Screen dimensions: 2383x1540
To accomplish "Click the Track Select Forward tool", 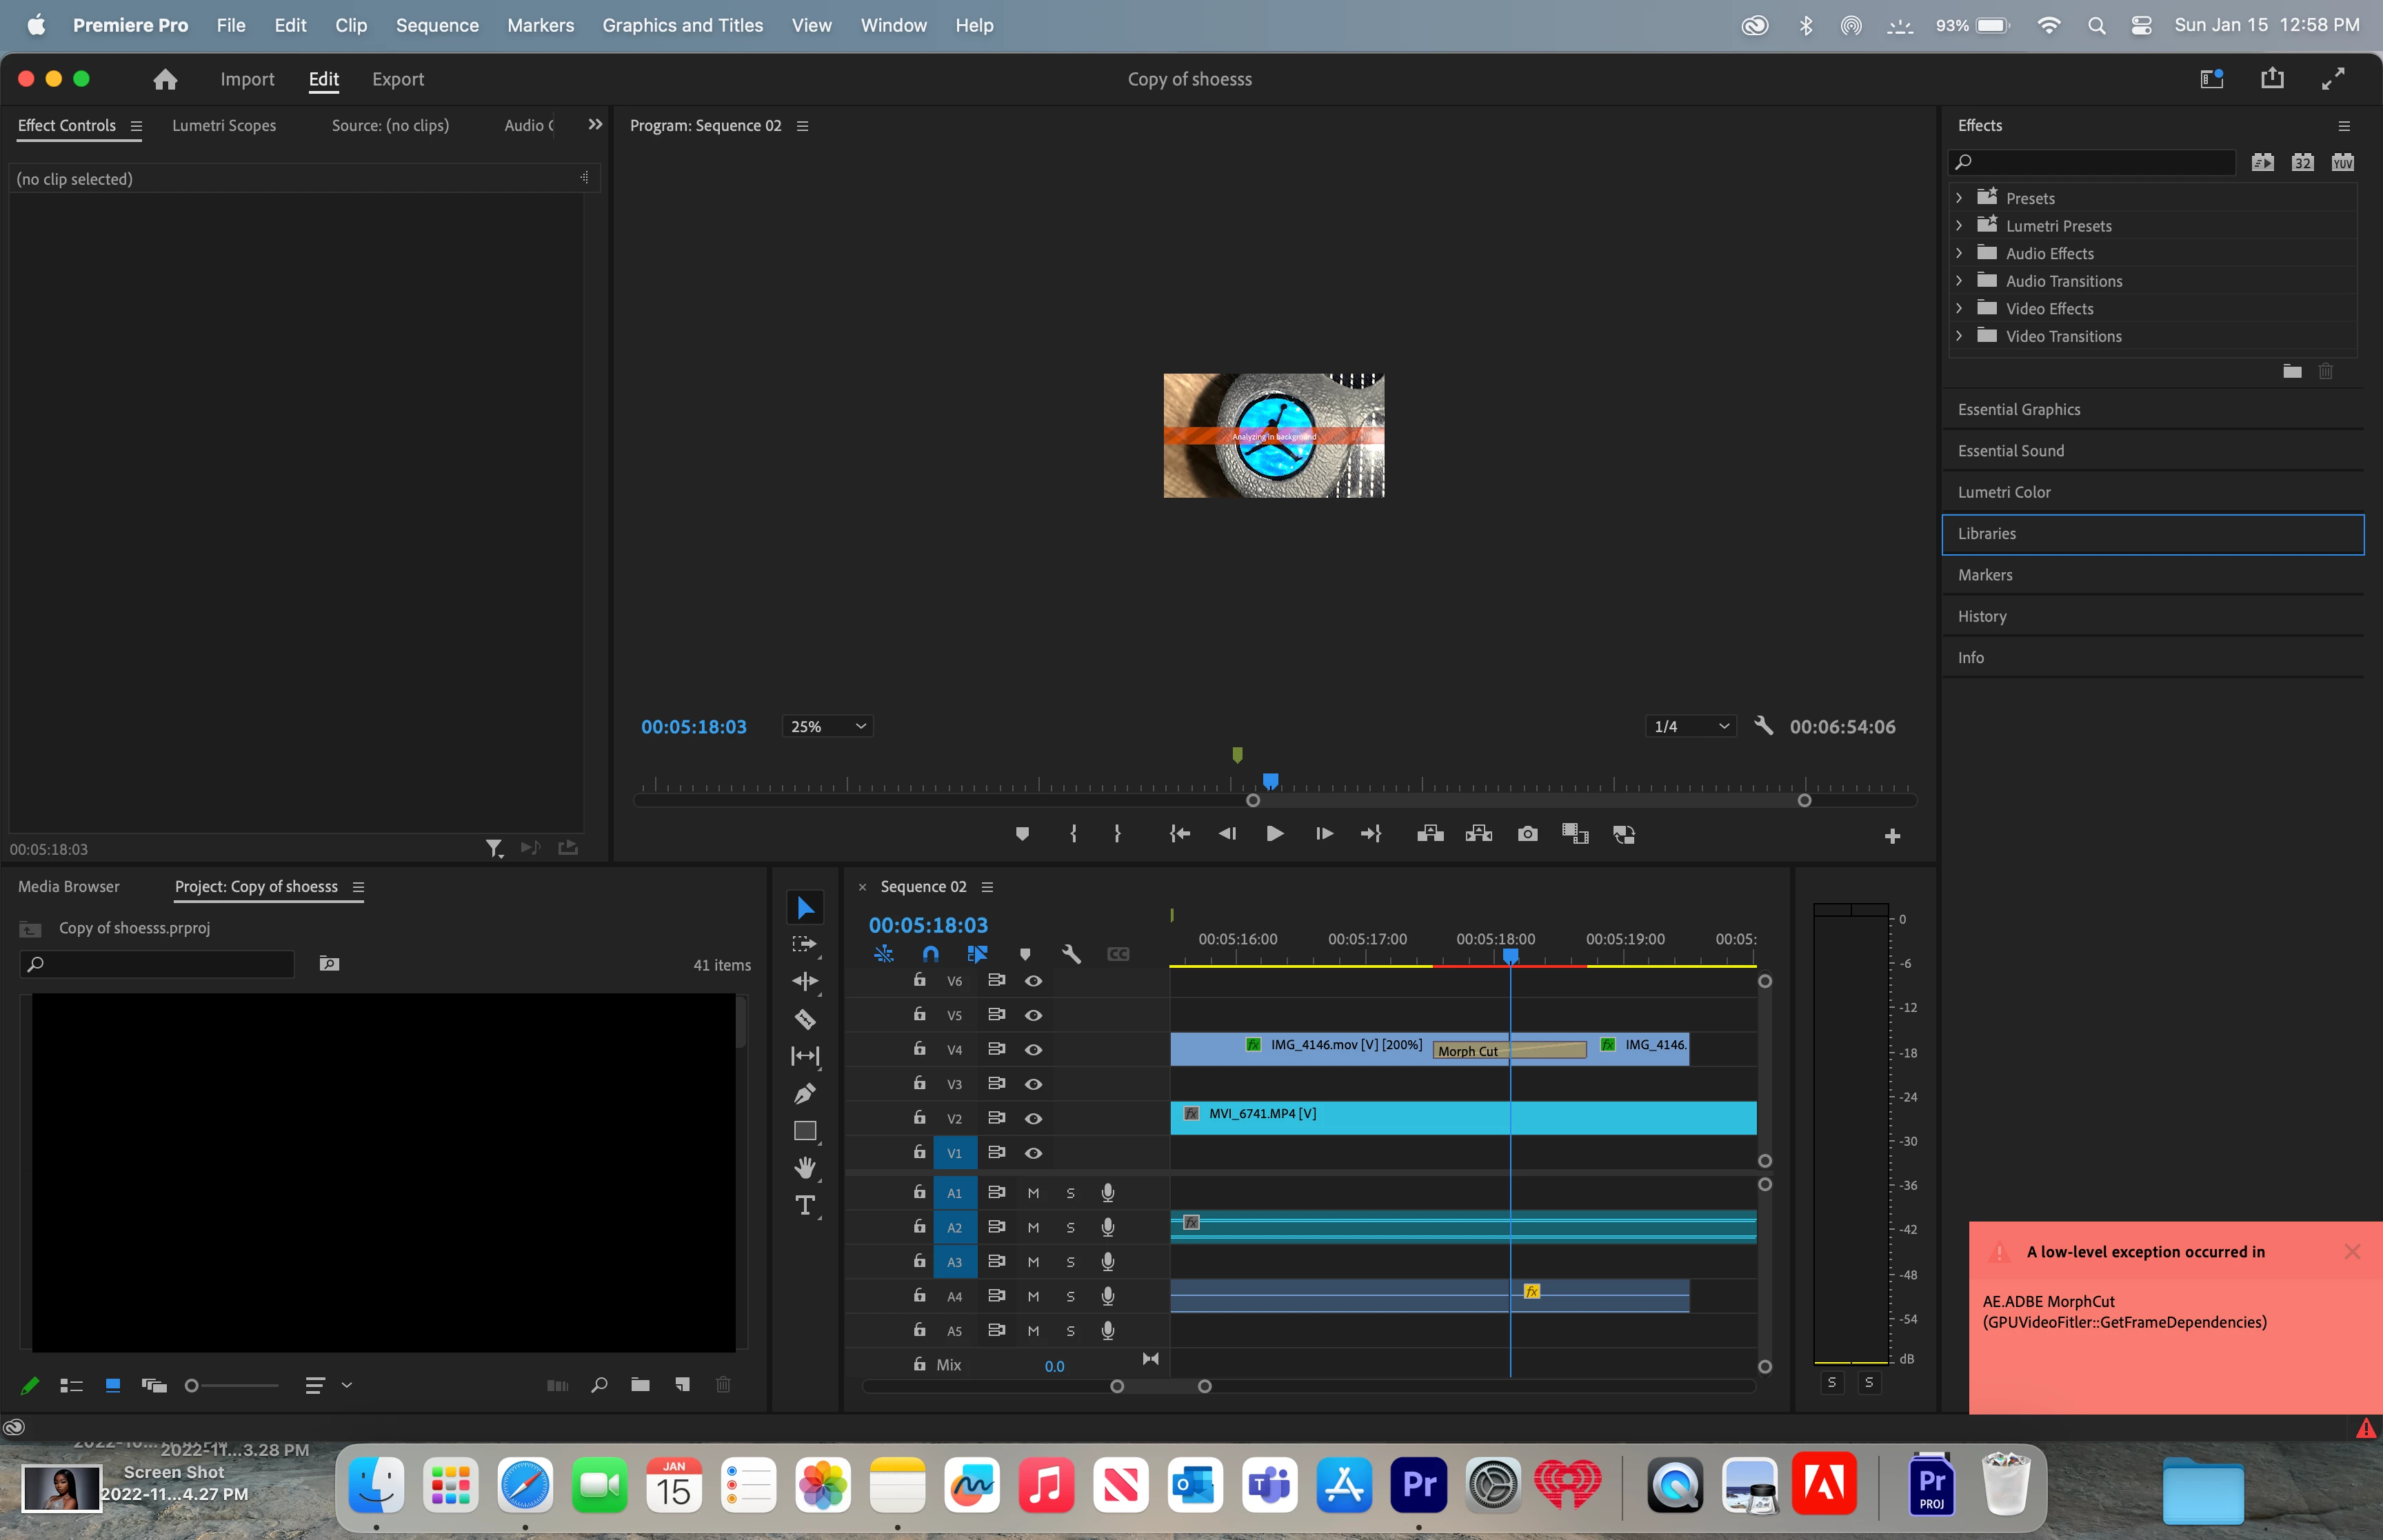I will click(x=805, y=944).
